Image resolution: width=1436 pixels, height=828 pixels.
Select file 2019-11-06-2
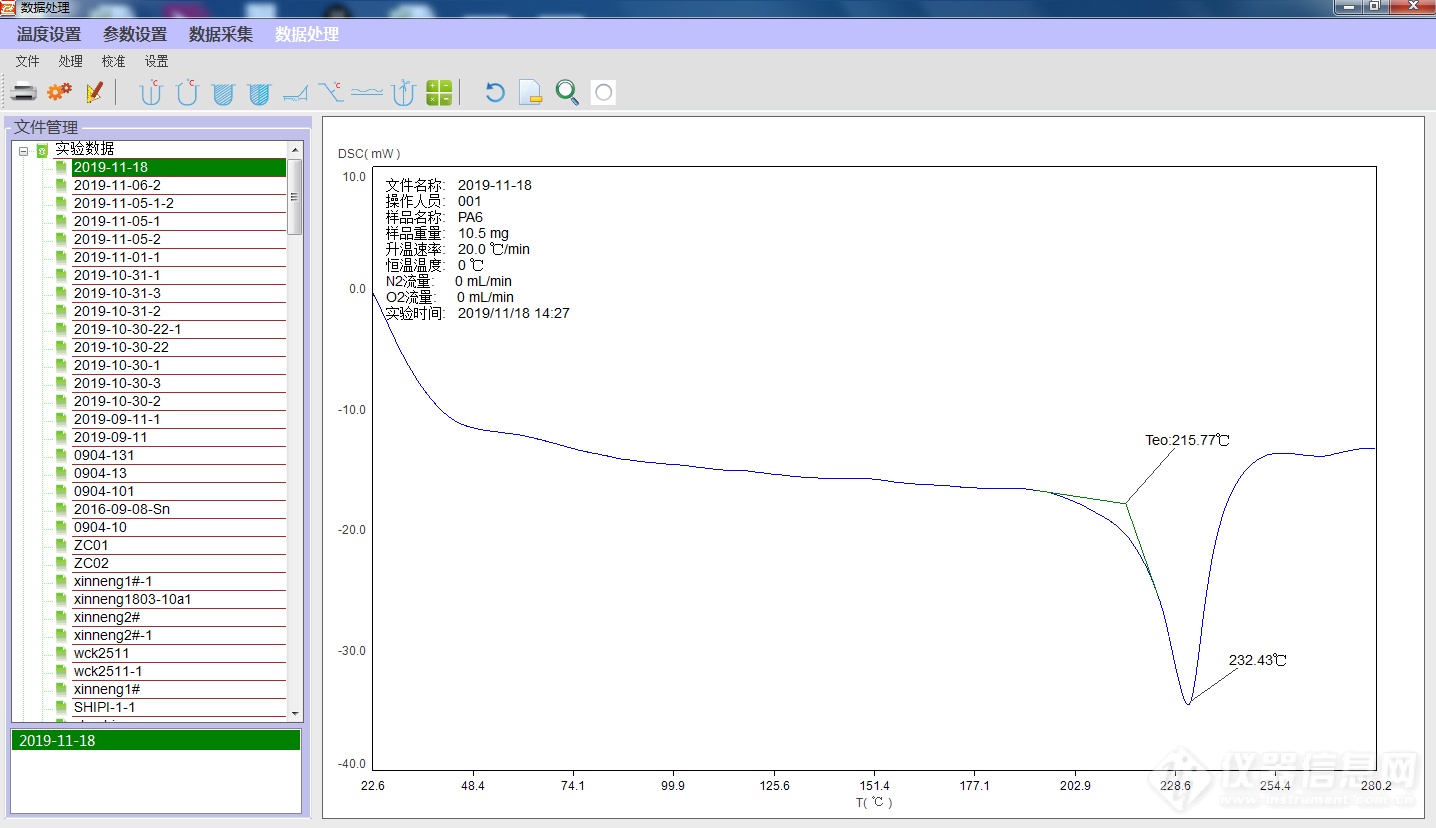(x=179, y=185)
